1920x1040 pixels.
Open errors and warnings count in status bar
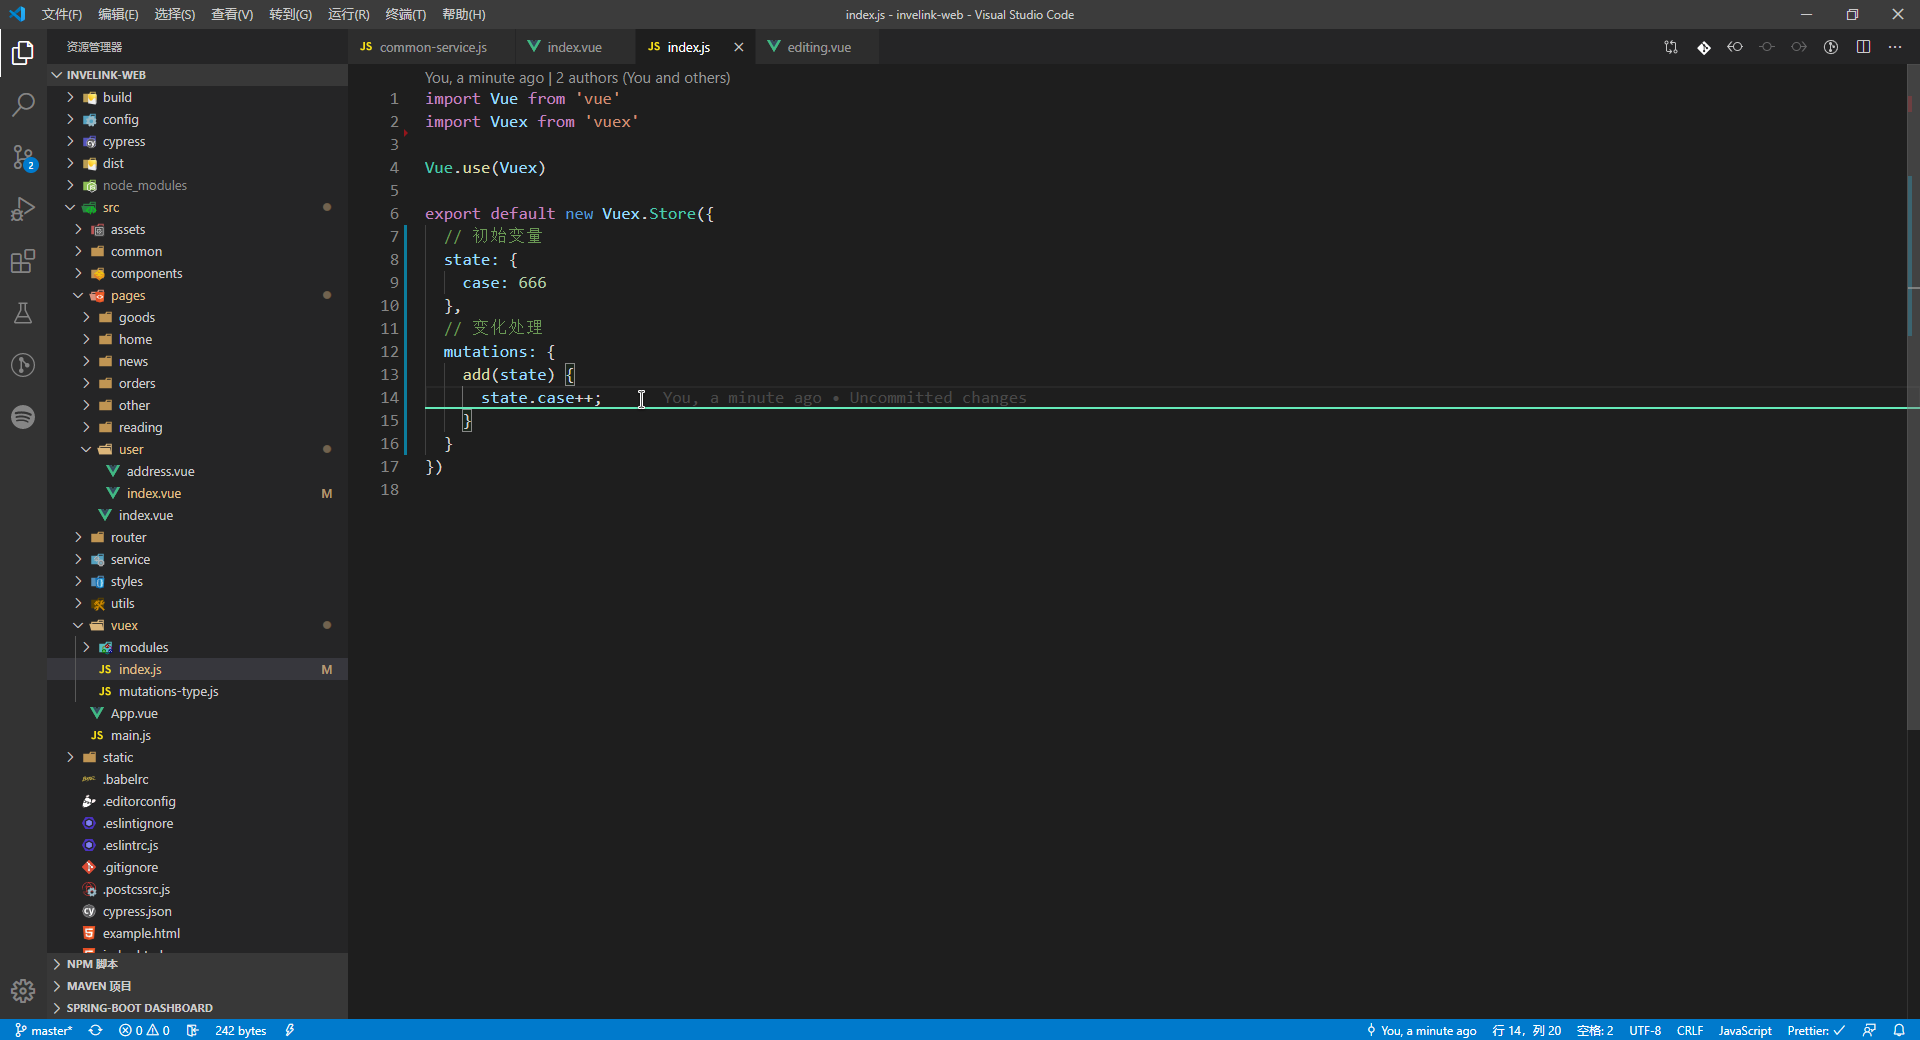coord(144,1030)
